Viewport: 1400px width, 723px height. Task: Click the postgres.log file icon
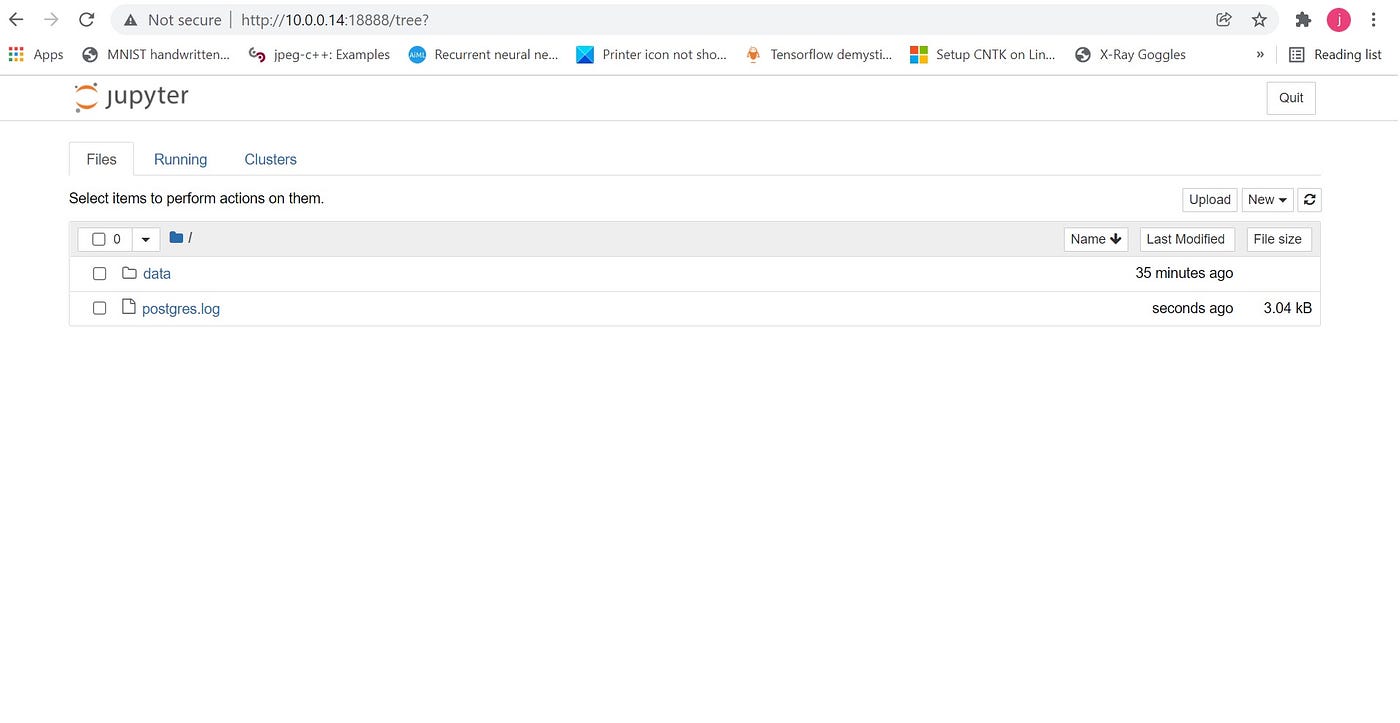128,307
